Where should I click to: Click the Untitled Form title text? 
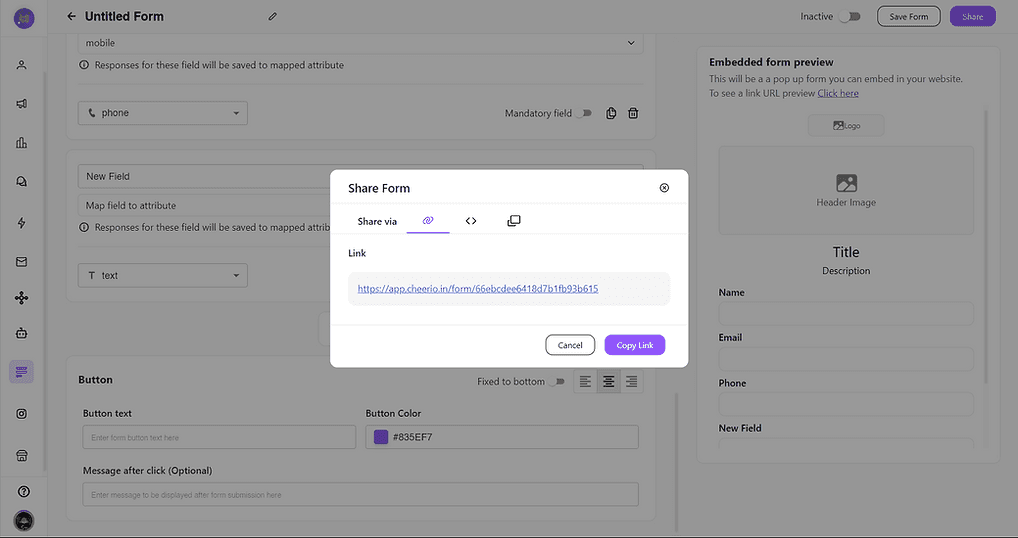[x=124, y=16]
